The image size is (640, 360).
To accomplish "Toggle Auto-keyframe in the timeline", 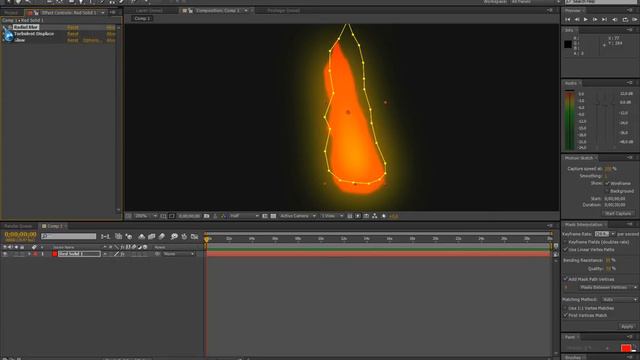I will [x=184, y=236].
